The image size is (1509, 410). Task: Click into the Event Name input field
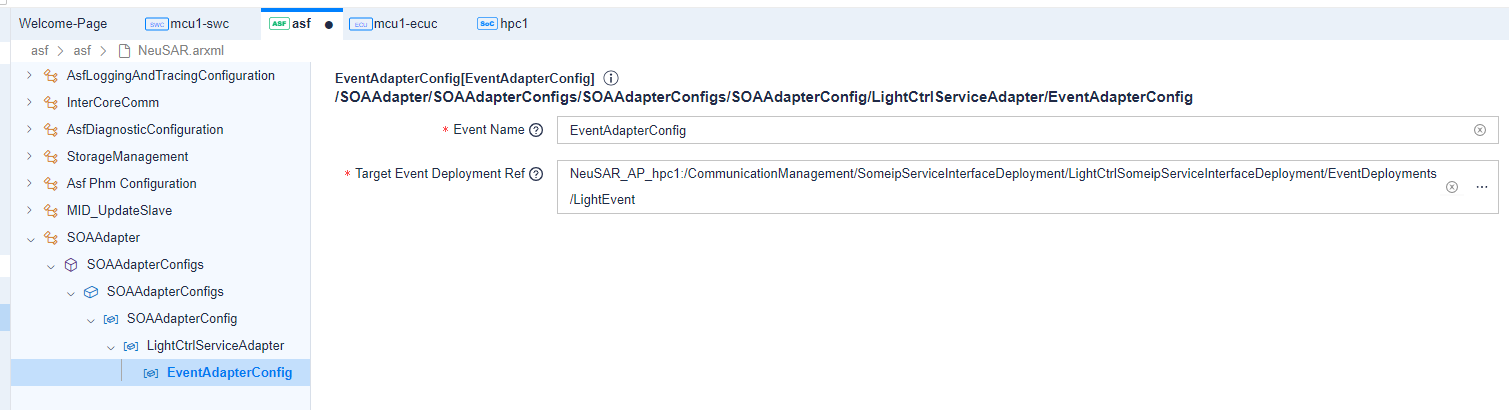(1010, 130)
